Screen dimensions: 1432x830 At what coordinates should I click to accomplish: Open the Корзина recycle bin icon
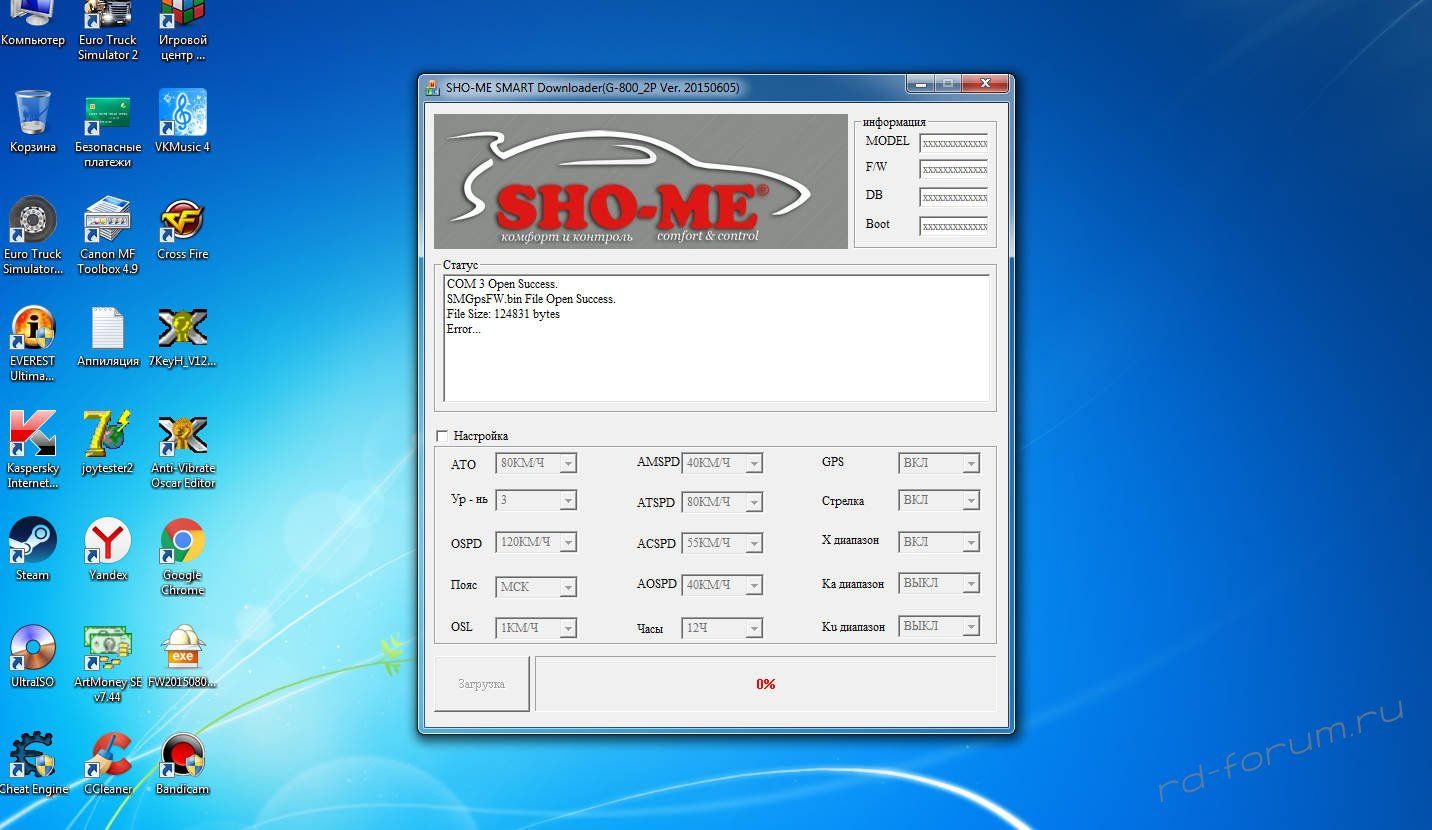(33, 122)
